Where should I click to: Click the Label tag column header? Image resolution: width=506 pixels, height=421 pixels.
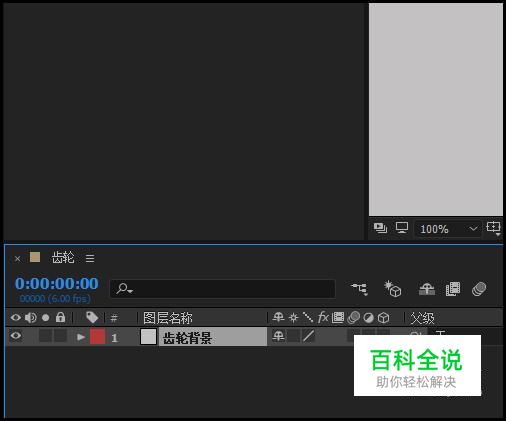coord(92,317)
